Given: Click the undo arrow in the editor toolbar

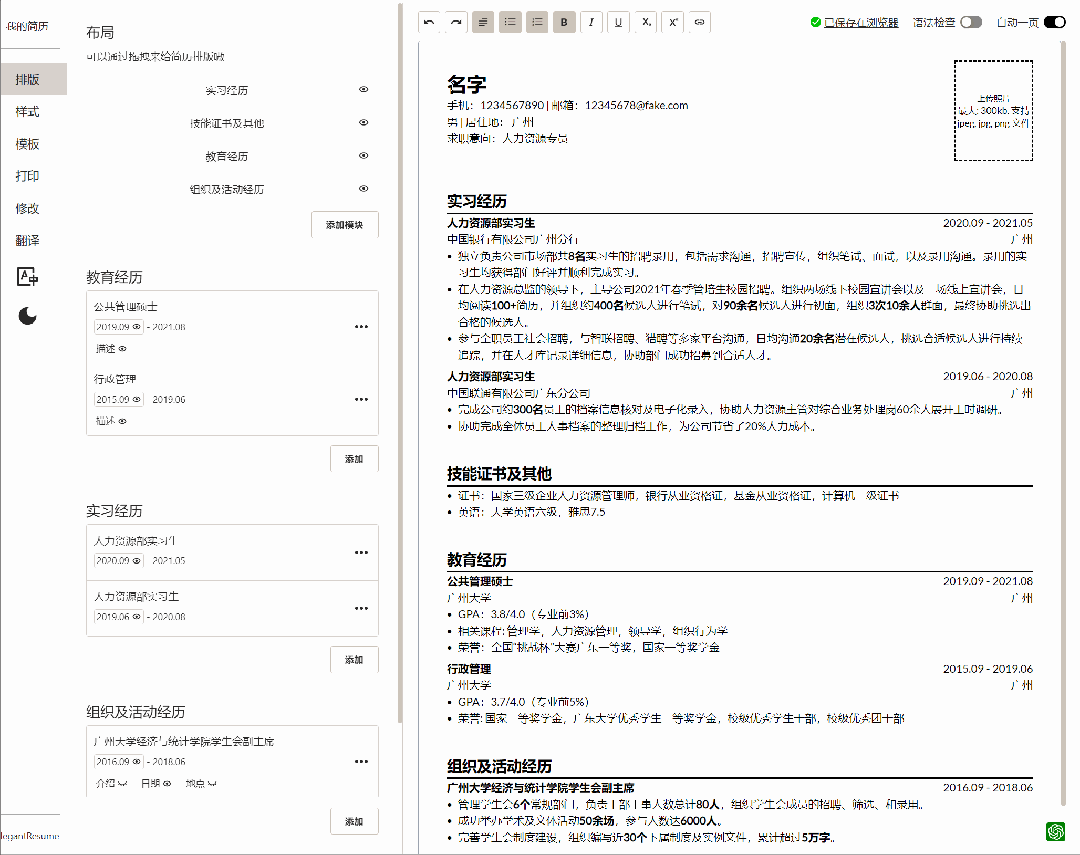Looking at the screenshot, I should tap(429, 21).
